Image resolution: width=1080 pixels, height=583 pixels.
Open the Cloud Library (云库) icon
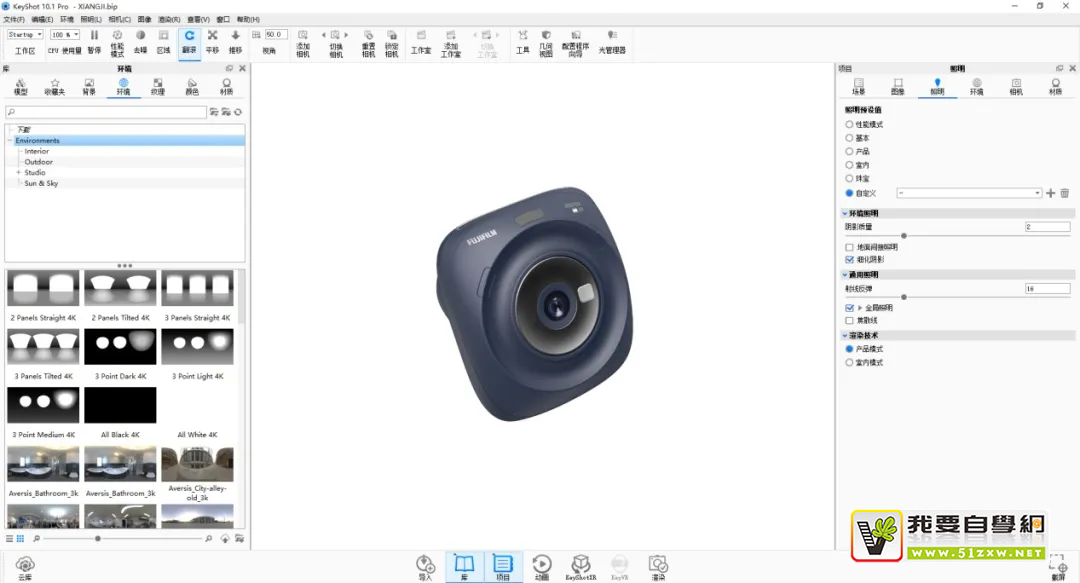point(25,566)
